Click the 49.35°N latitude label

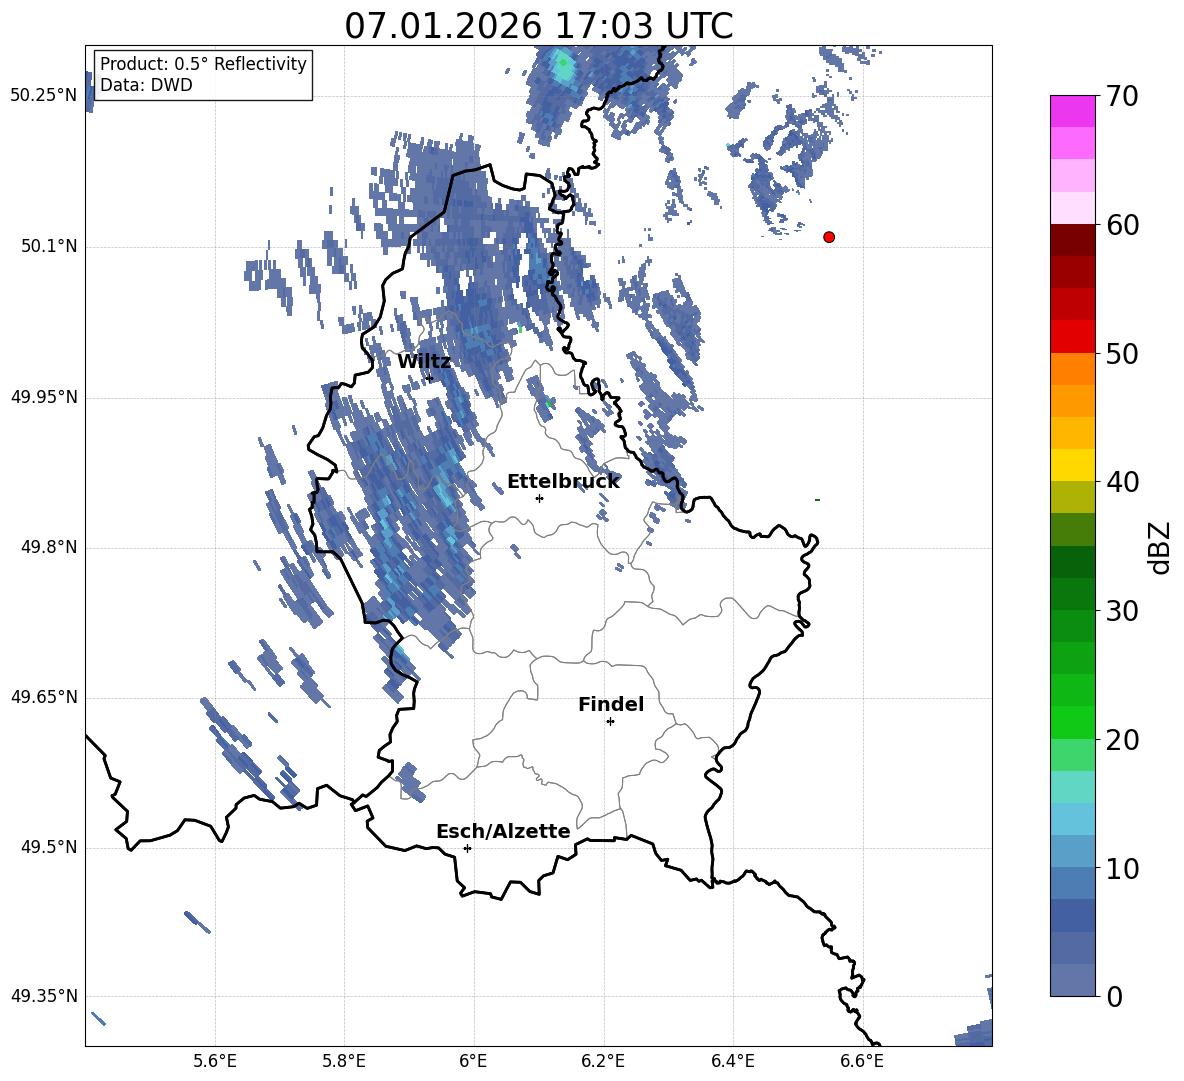[44, 996]
